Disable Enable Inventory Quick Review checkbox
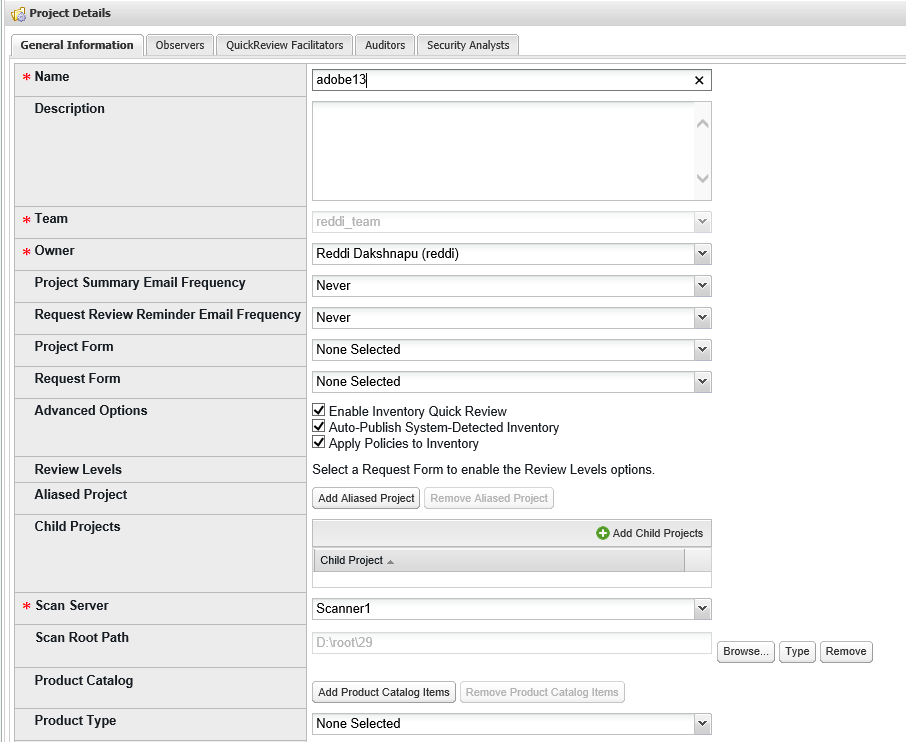This screenshot has width=906, height=742. coord(319,411)
